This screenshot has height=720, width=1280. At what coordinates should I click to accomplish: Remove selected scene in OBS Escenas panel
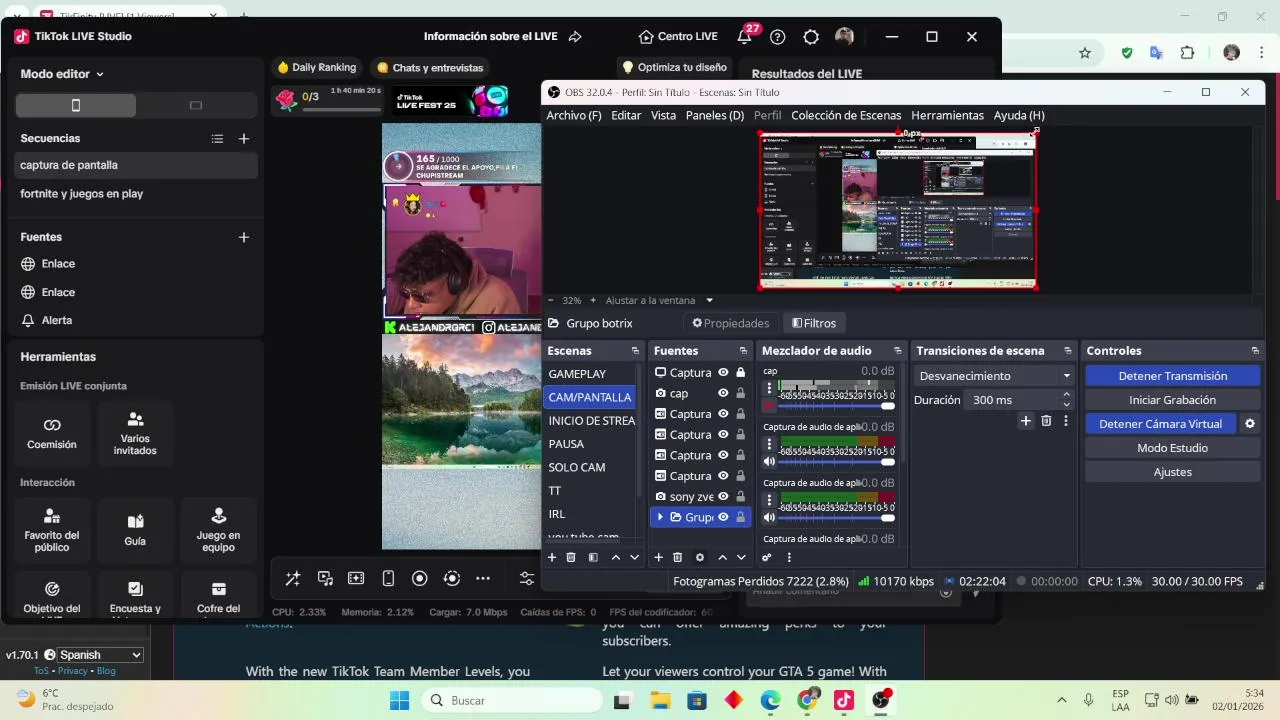click(571, 557)
